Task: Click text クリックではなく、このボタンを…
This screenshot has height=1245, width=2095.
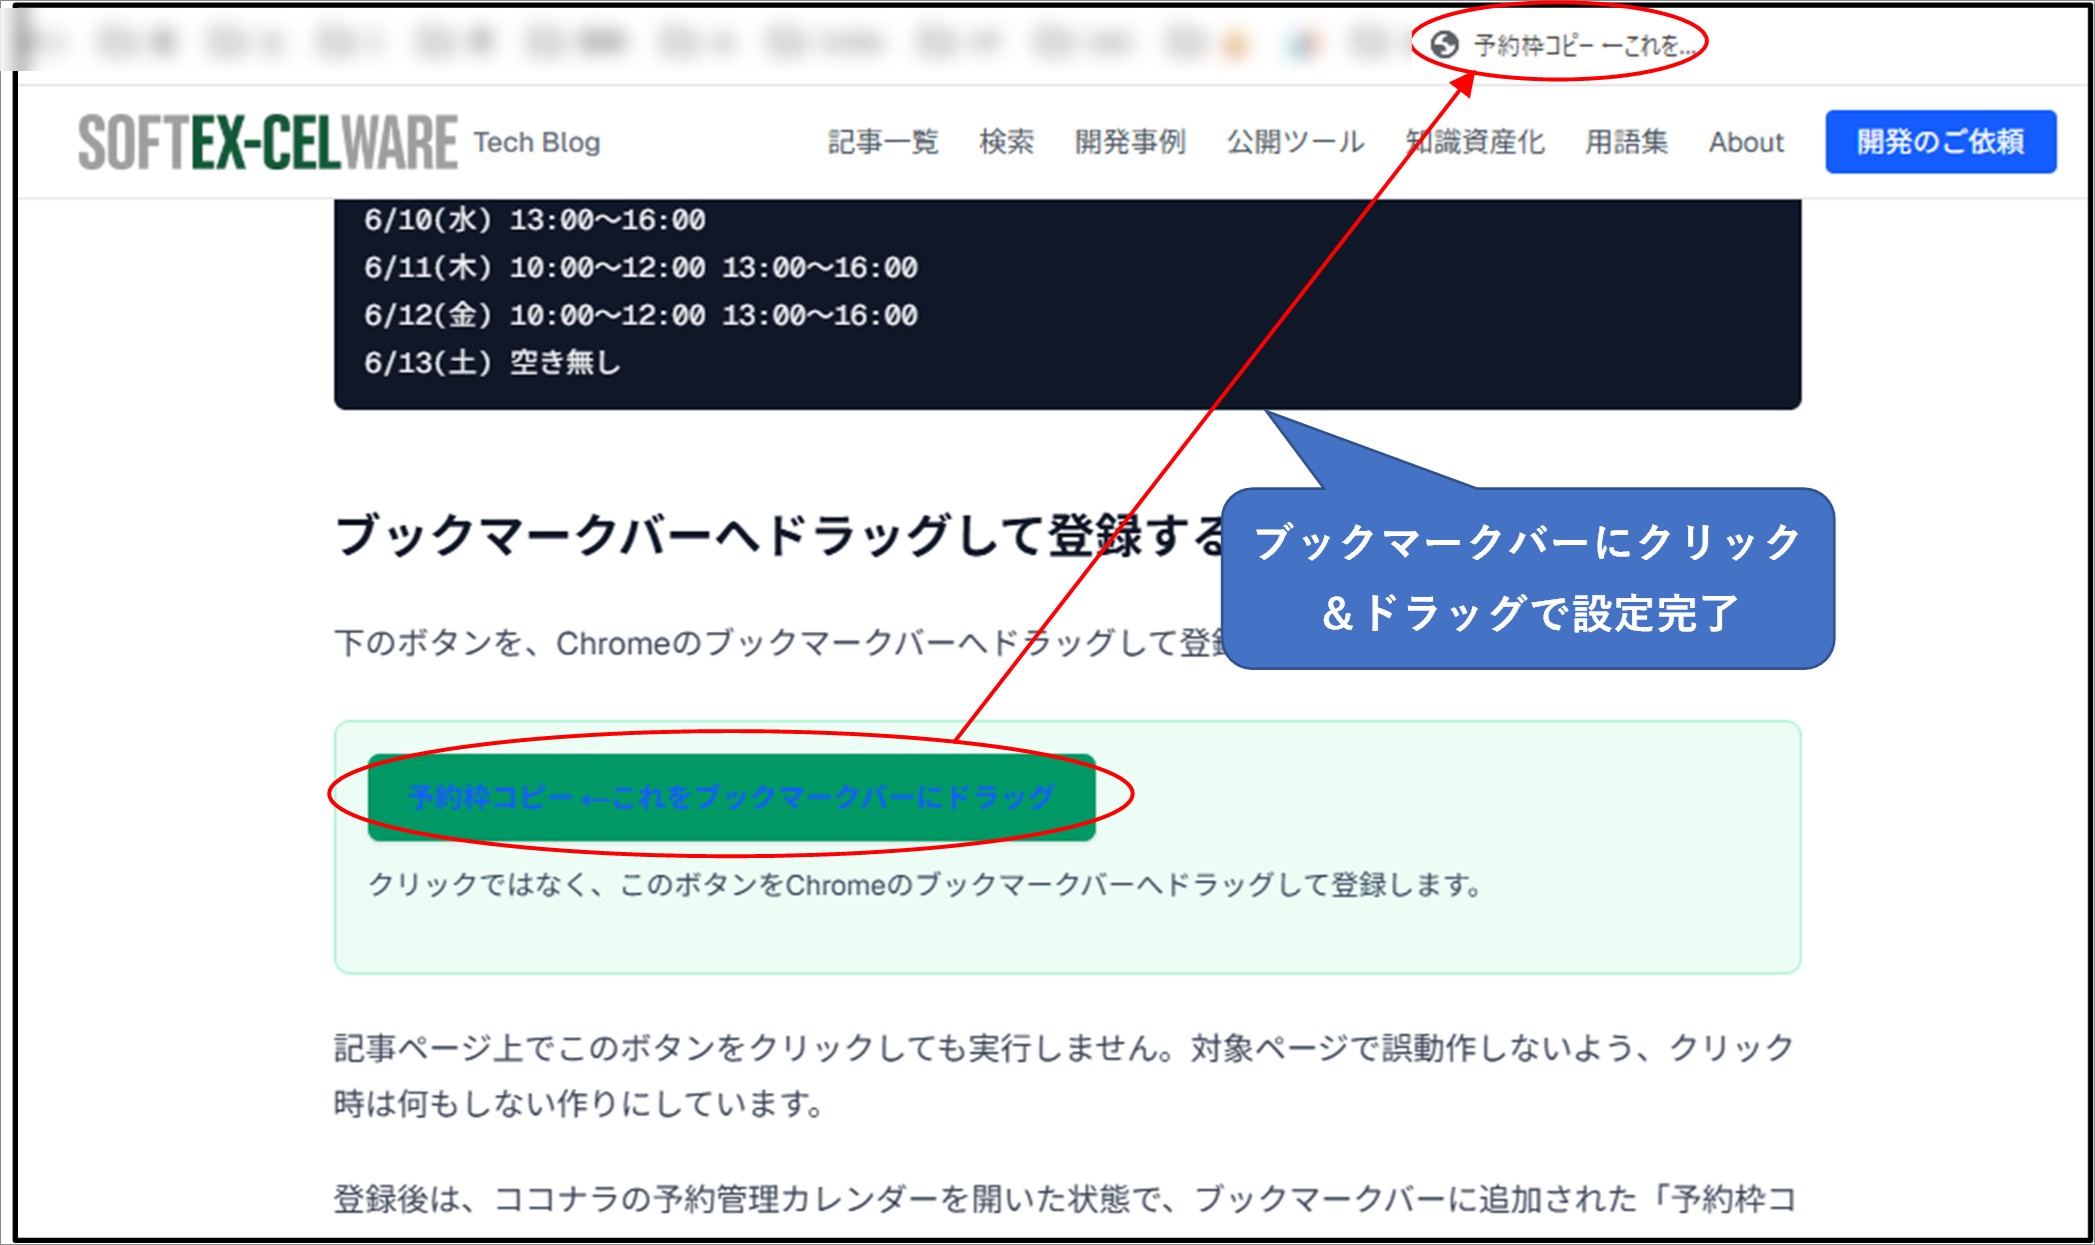Action: coord(925,885)
